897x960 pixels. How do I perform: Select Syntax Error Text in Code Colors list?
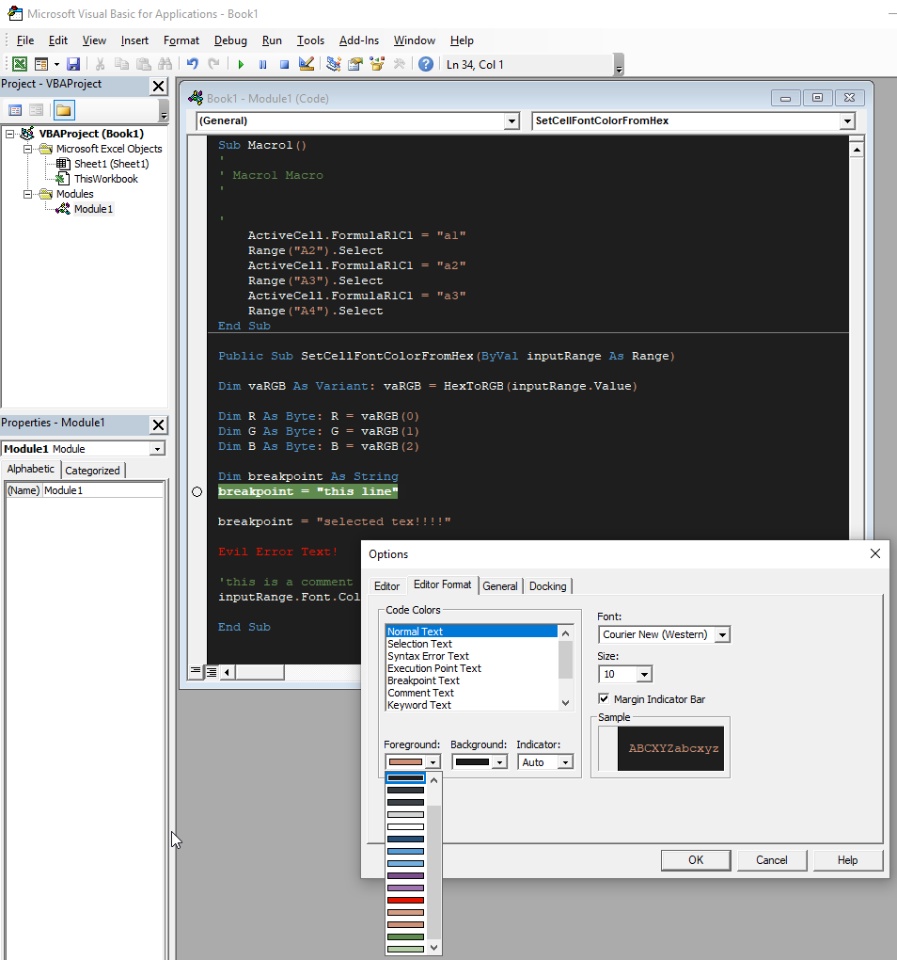click(x=471, y=656)
